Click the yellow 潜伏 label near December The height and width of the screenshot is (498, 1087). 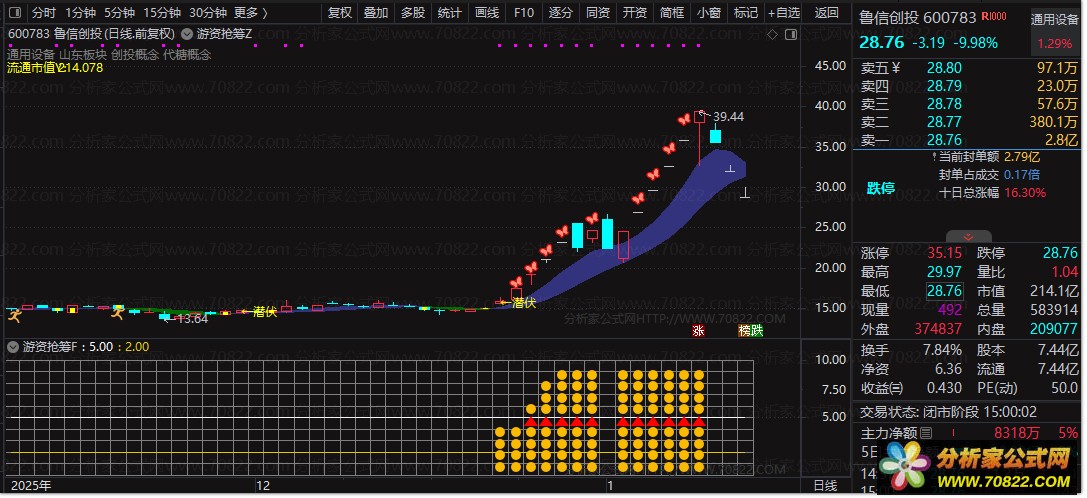(265, 311)
